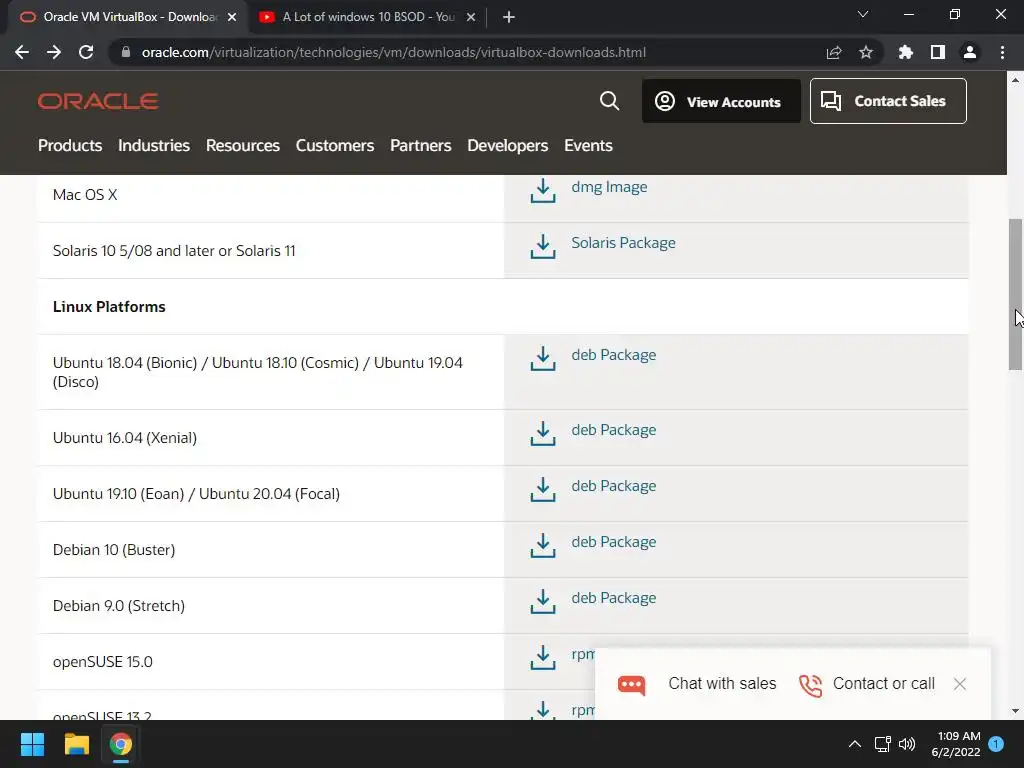The image size is (1024, 768).
Task: Bookmark this page with the star icon
Action: (x=866, y=52)
